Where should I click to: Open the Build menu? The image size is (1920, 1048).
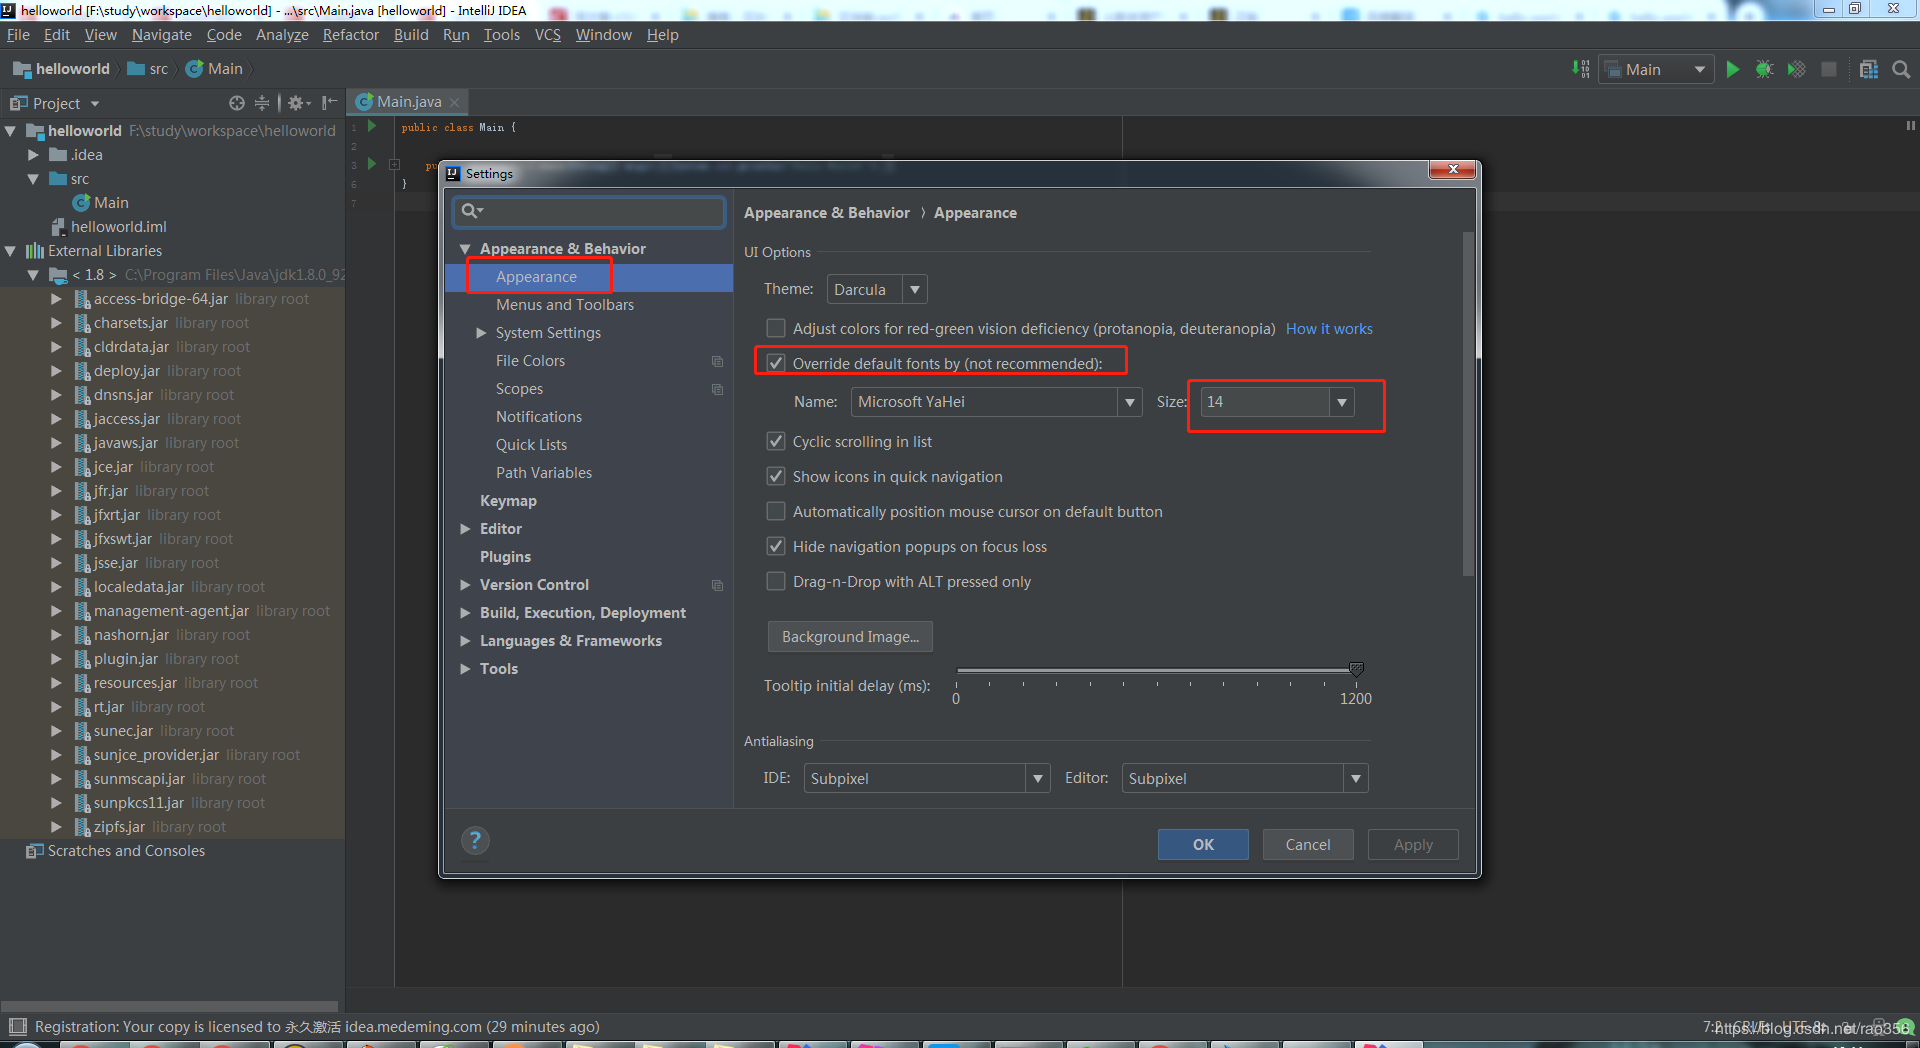coord(411,35)
